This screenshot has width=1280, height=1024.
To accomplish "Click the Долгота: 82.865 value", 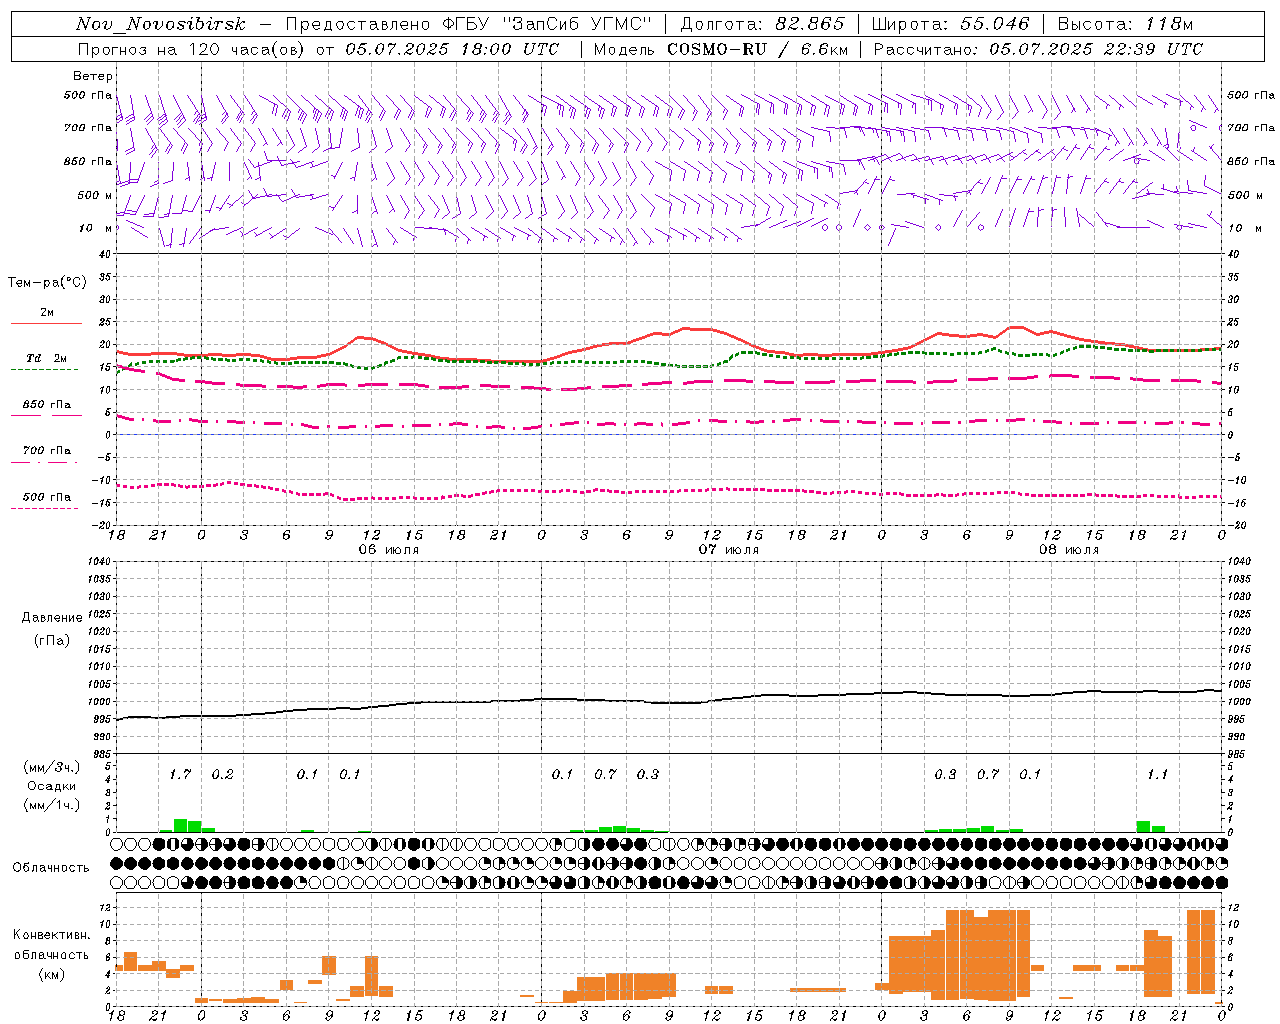I will point(762,24).
